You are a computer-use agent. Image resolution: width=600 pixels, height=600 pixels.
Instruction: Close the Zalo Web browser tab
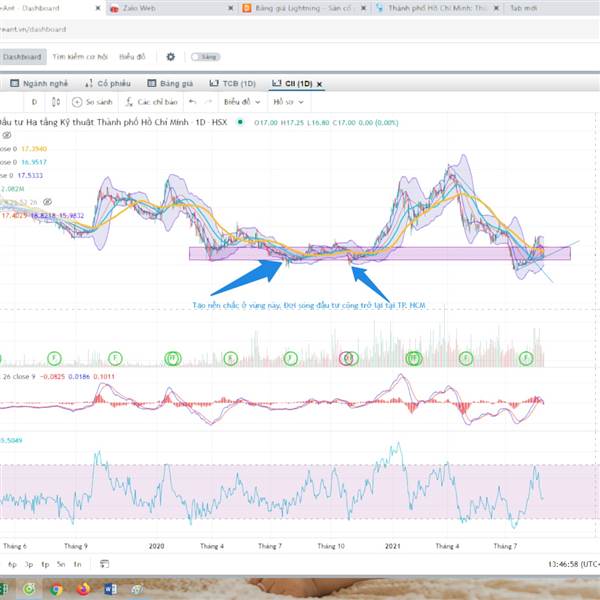[x=231, y=8]
